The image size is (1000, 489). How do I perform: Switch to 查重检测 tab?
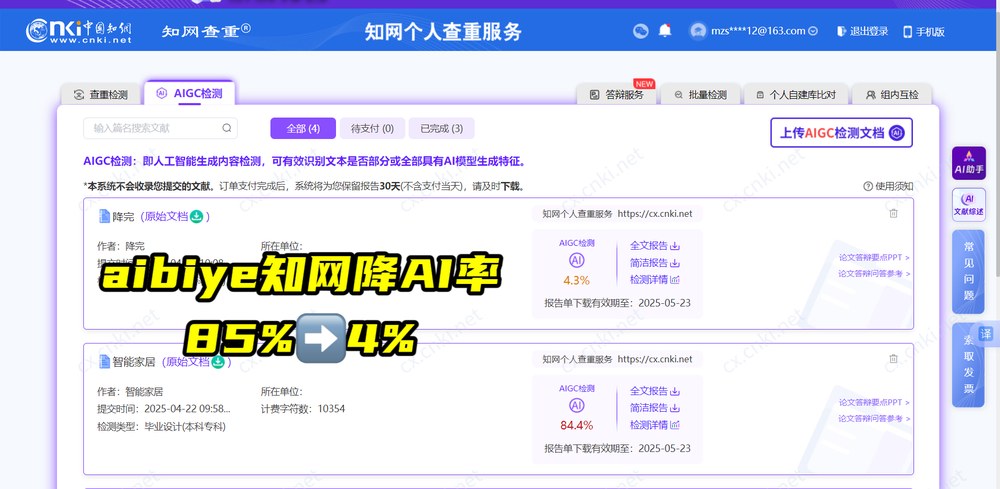[101, 94]
